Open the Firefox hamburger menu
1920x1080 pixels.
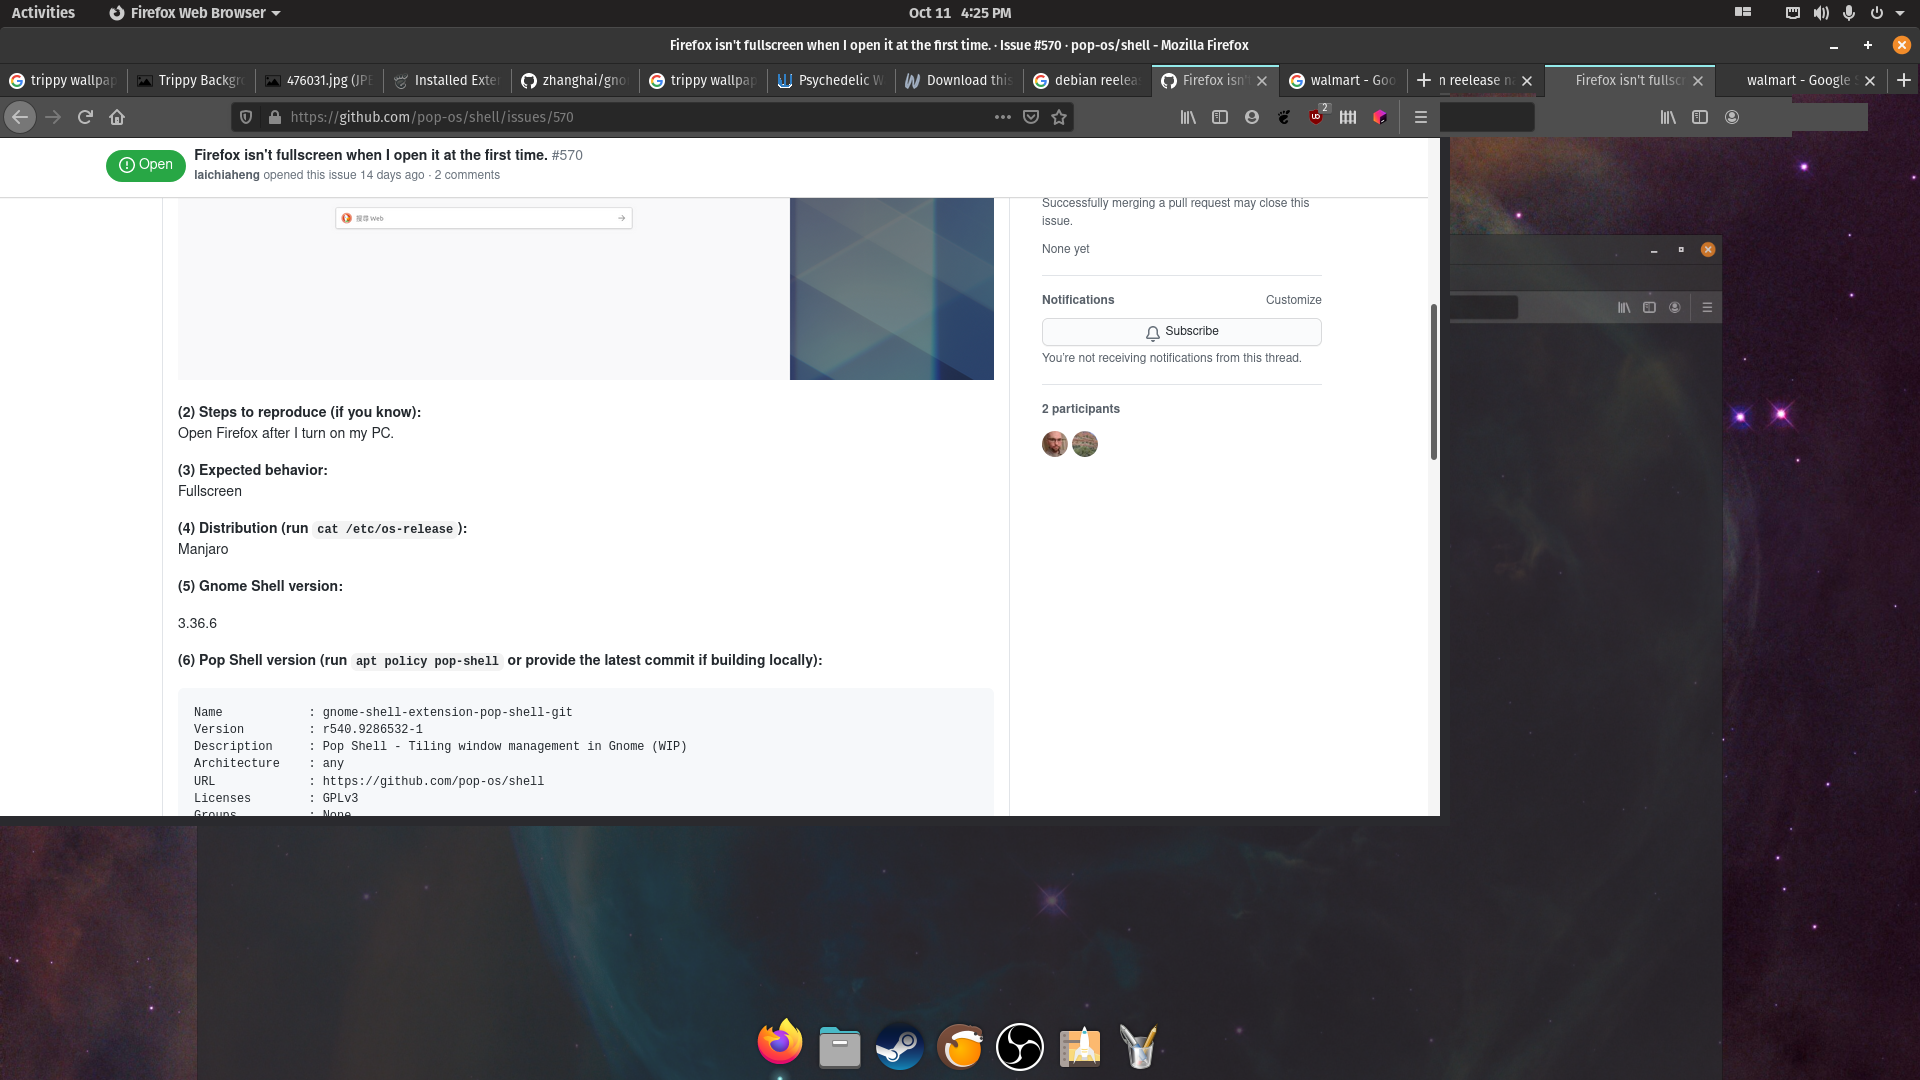tap(1420, 117)
